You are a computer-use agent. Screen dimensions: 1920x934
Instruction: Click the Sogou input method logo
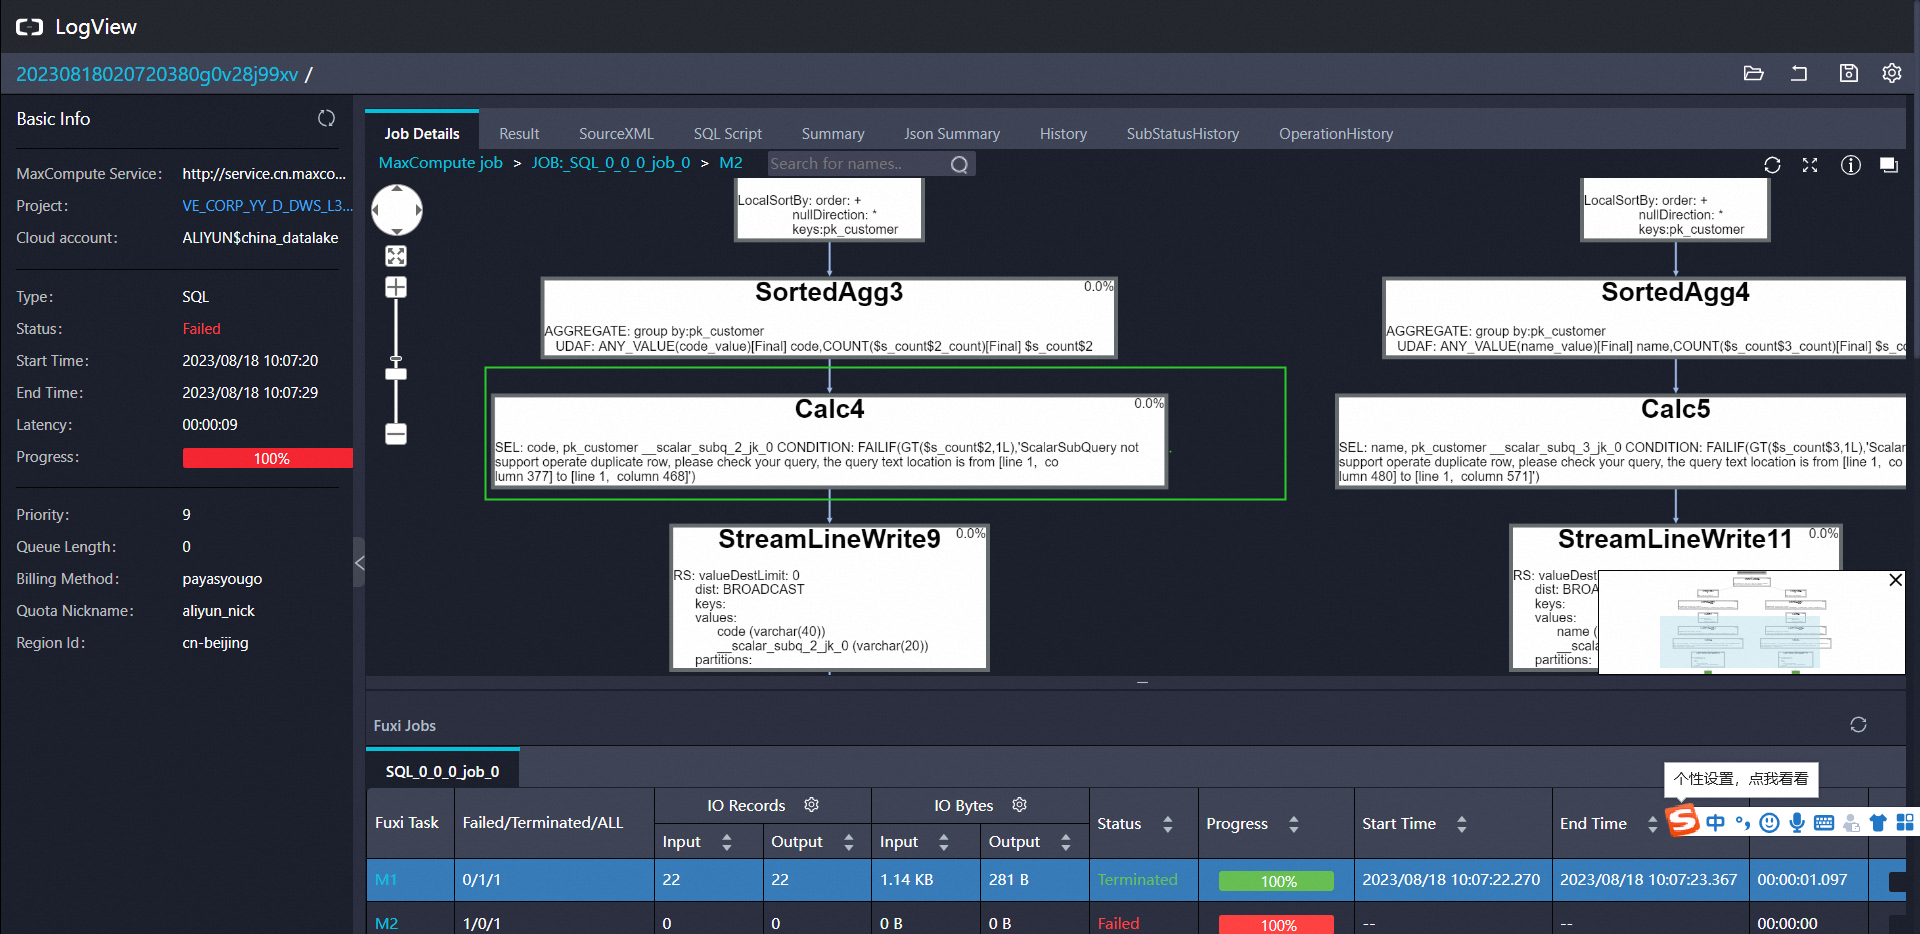[x=1683, y=821]
